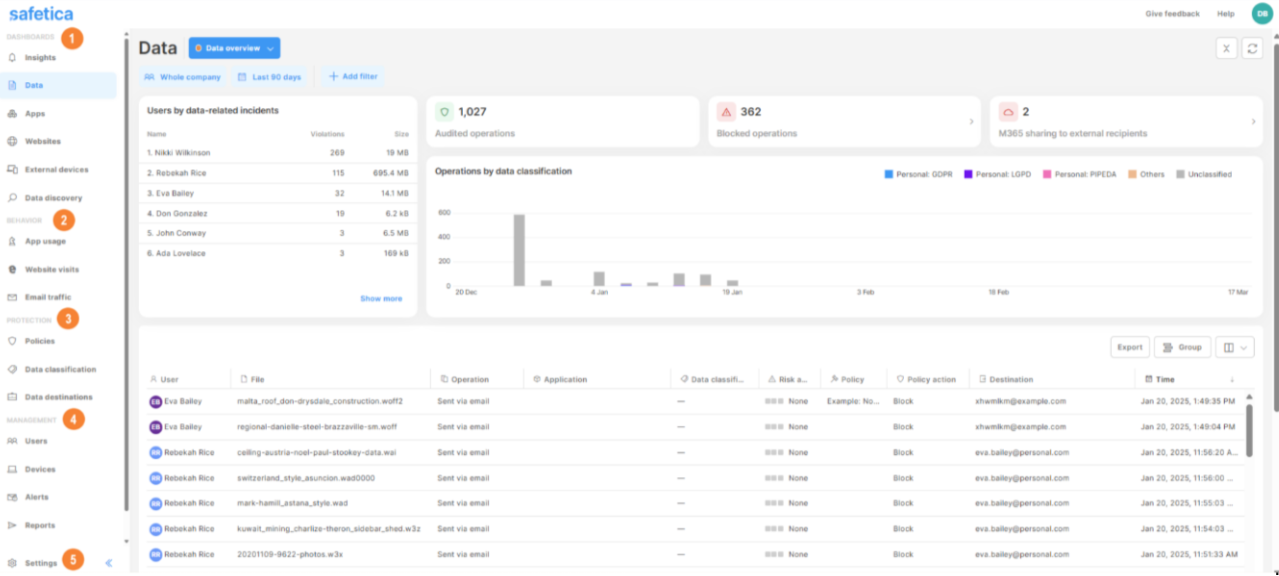
Task: Click the Others color swatch in legend
Action: click(x=1133, y=174)
